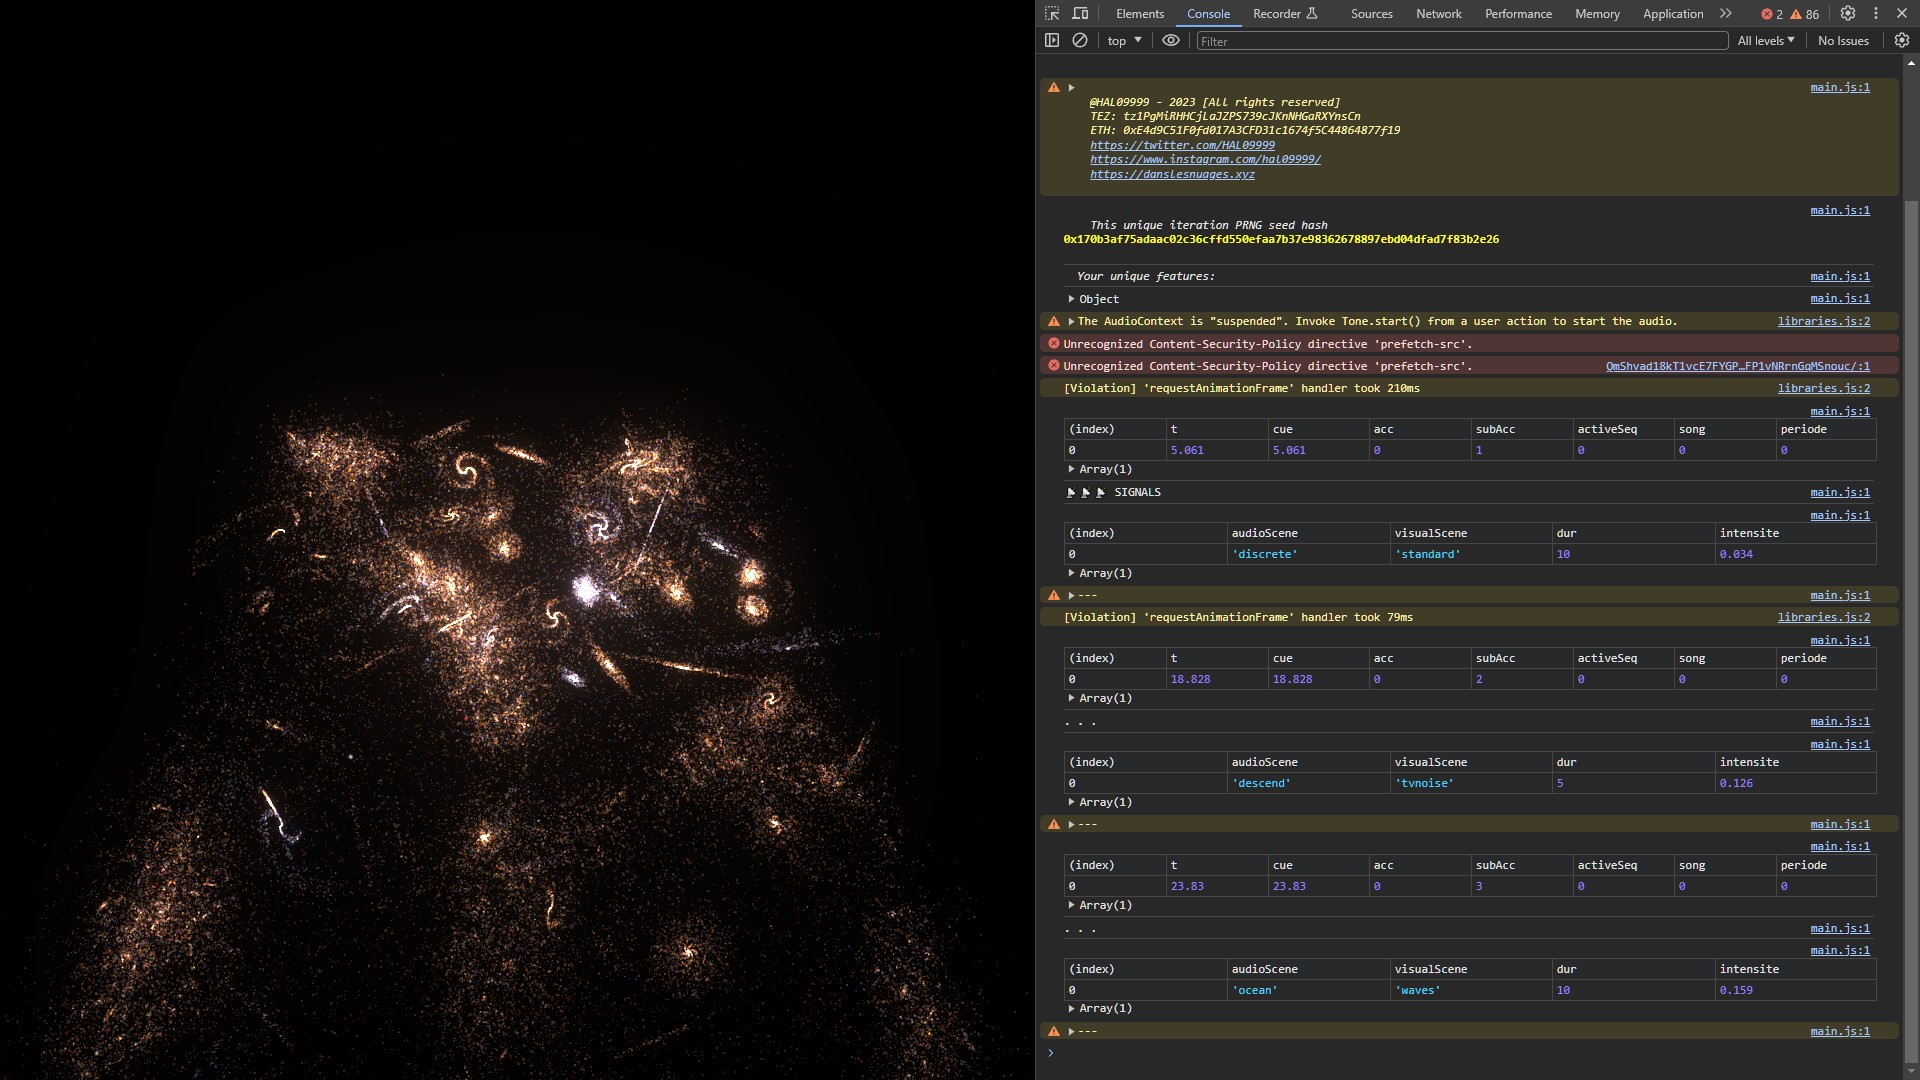
Task: Activate the inspect element picker icon
Action: pyautogui.click(x=1052, y=14)
